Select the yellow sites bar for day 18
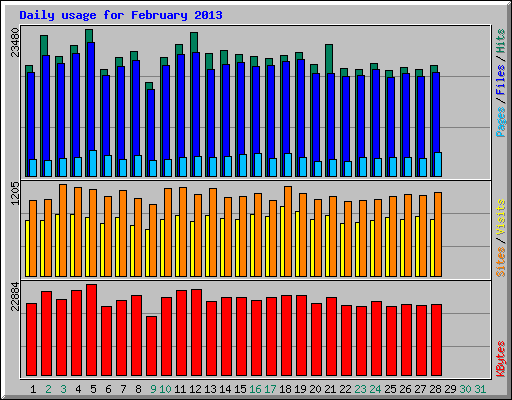The height and width of the screenshot is (400, 512). (x=282, y=242)
